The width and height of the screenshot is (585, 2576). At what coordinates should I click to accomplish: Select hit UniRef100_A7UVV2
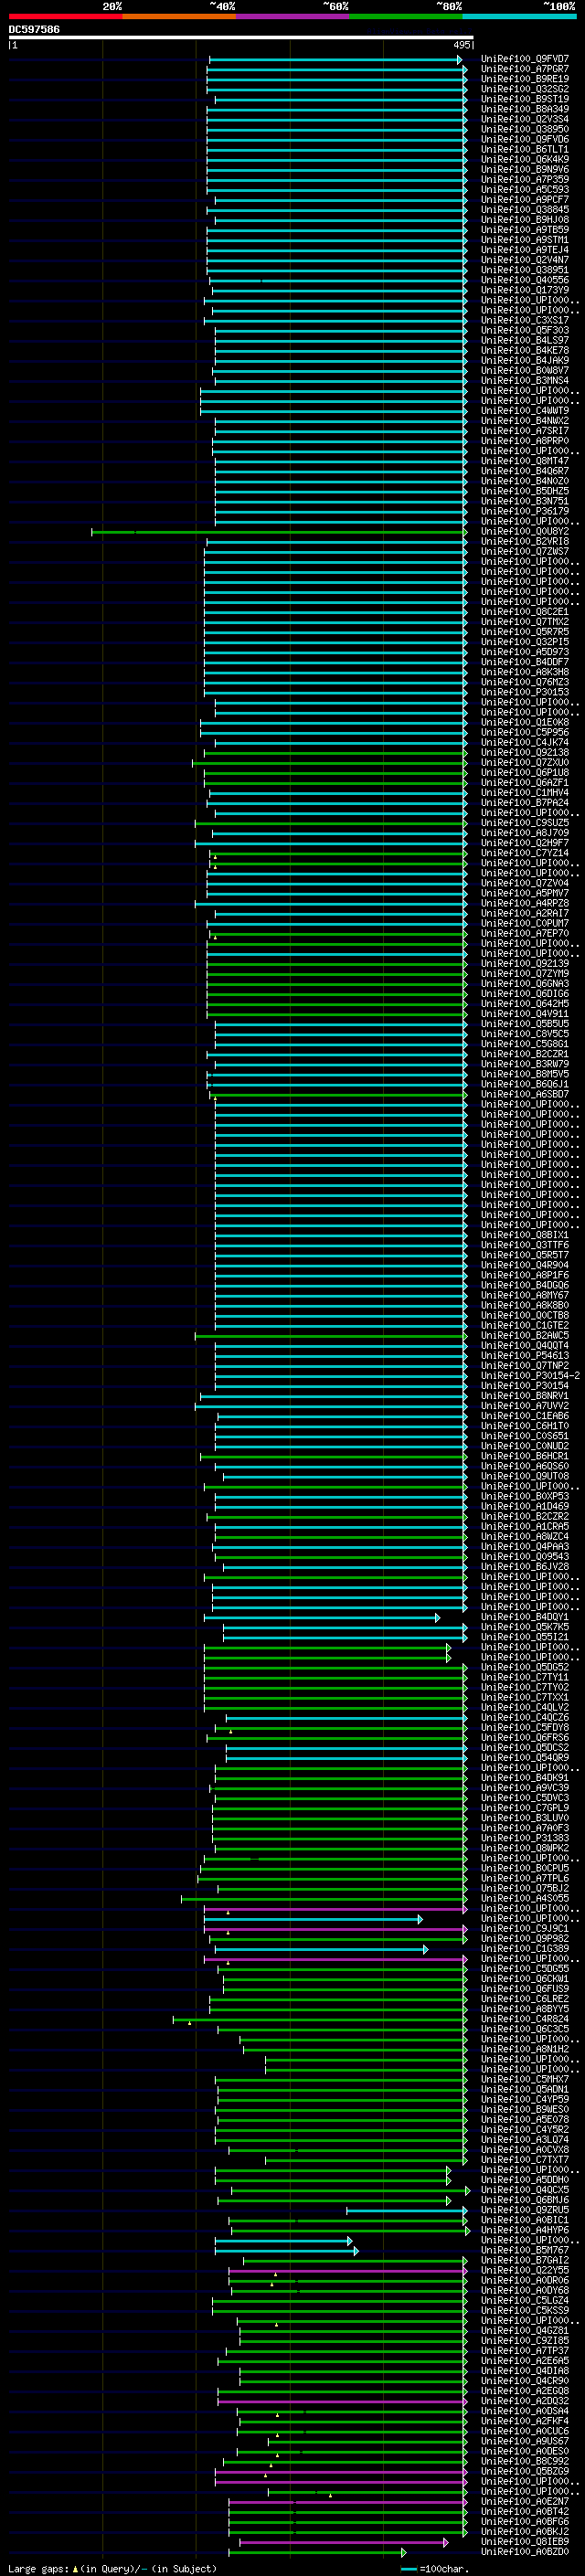tap(524, 1406)
